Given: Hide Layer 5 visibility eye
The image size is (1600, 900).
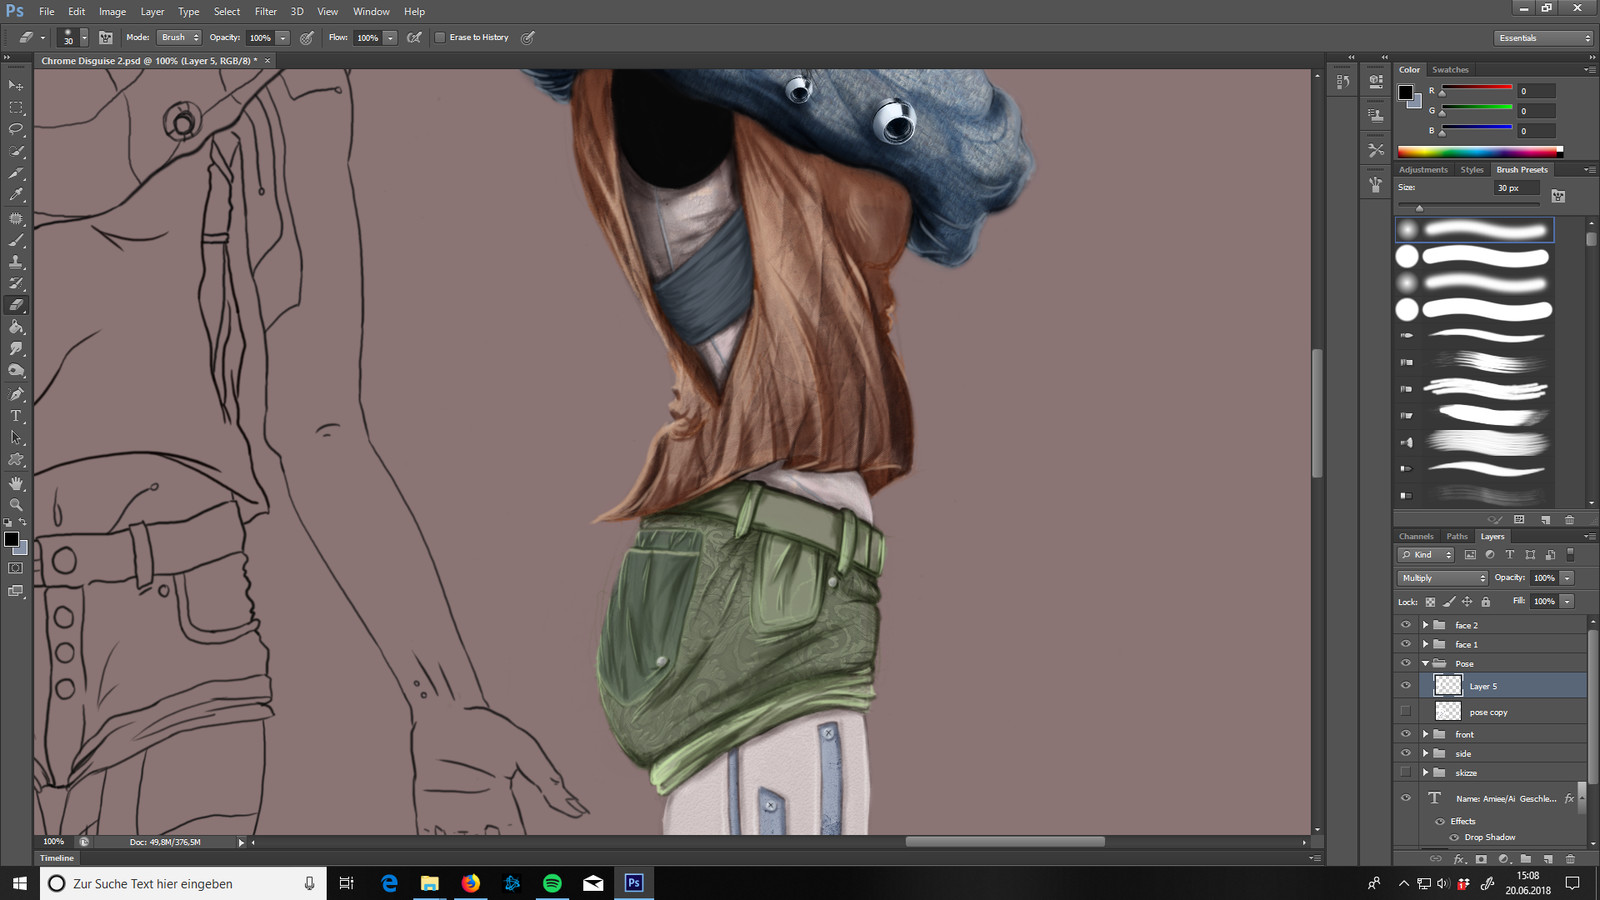Looking at the screenshot, I should click(1405, 686).
